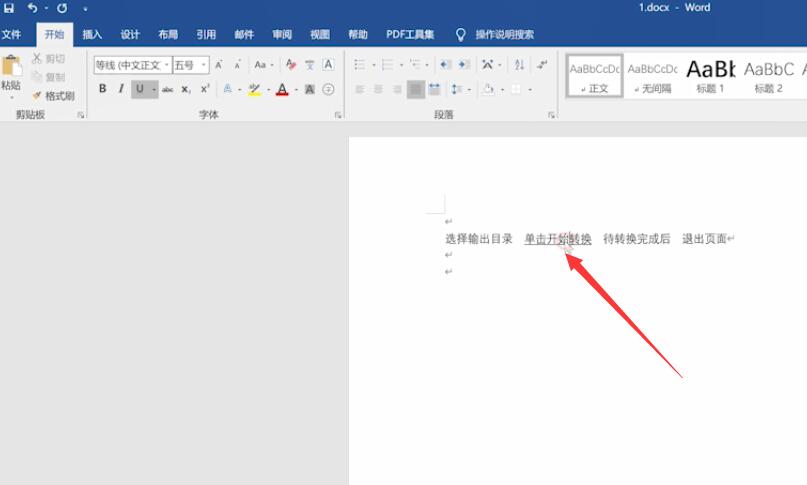Switch to the 引用 (References) tab

[x=206, y=34]
